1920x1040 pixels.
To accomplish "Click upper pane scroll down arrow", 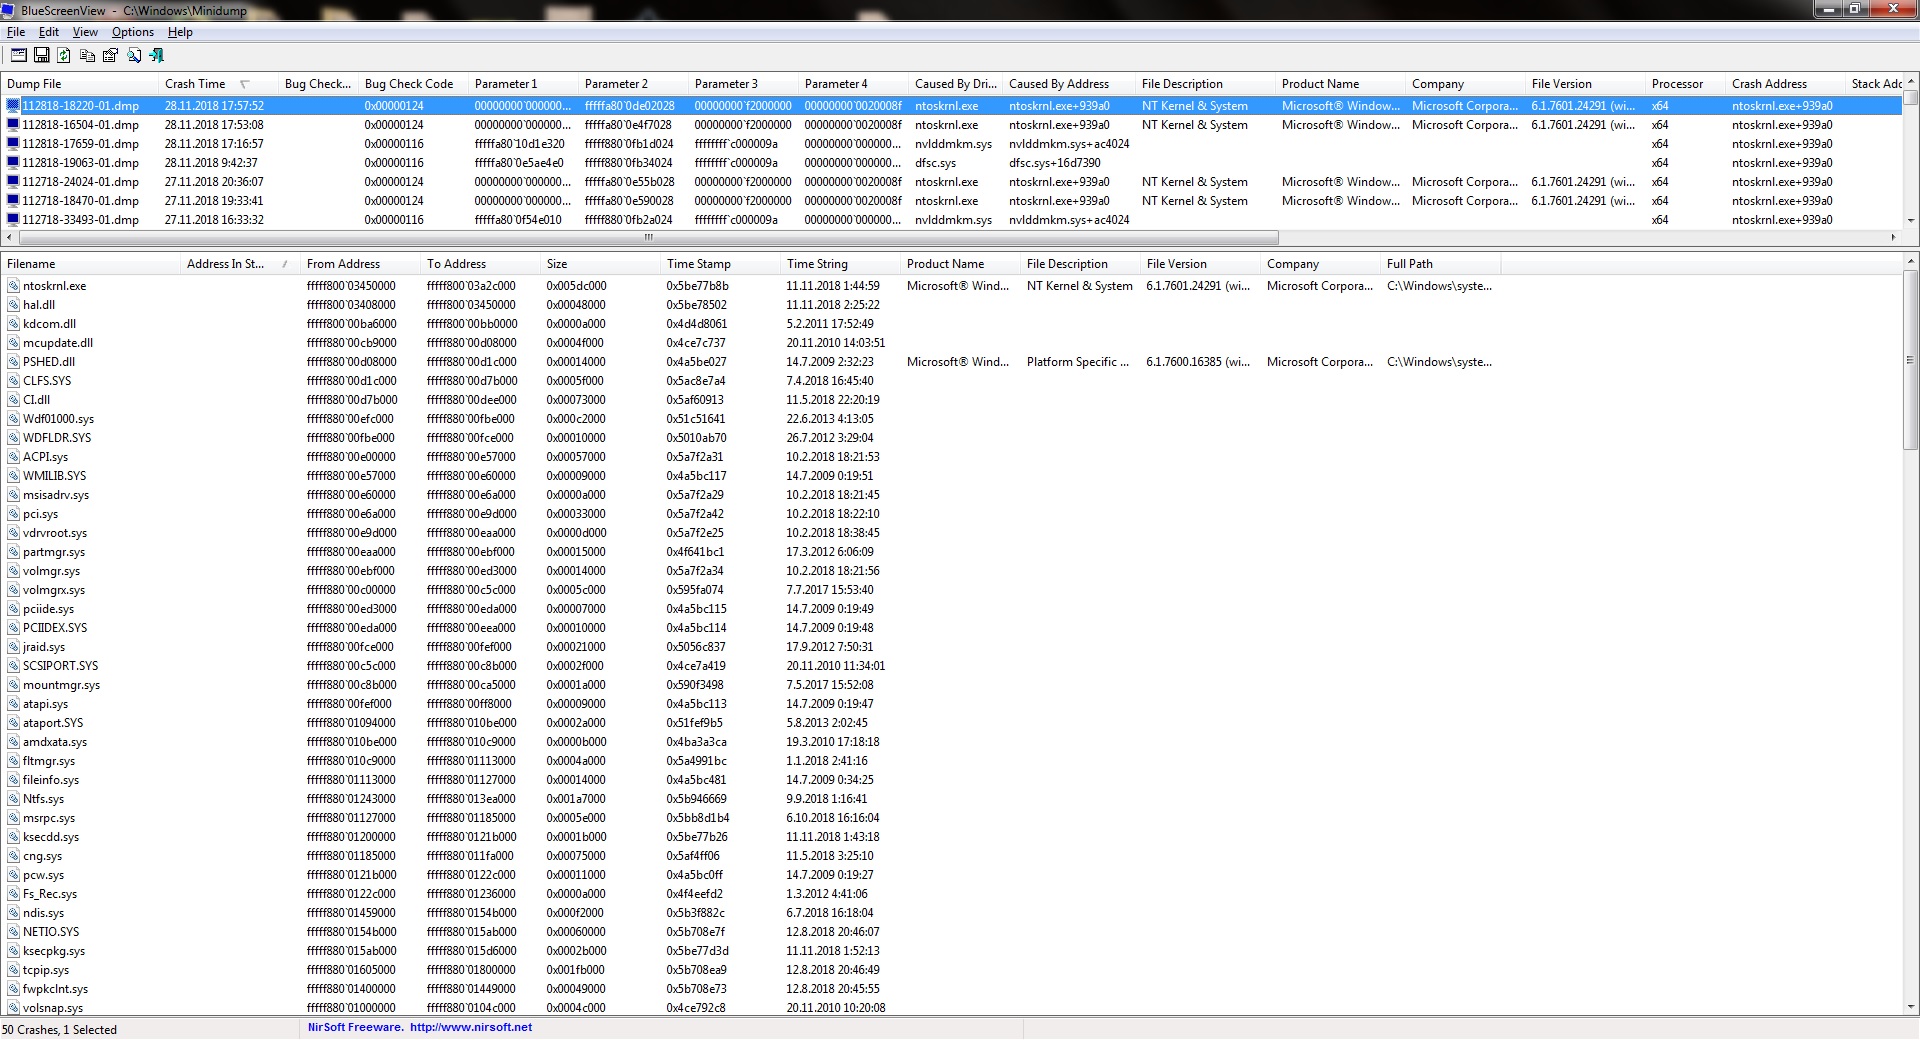I will (x=1911, y=221).
